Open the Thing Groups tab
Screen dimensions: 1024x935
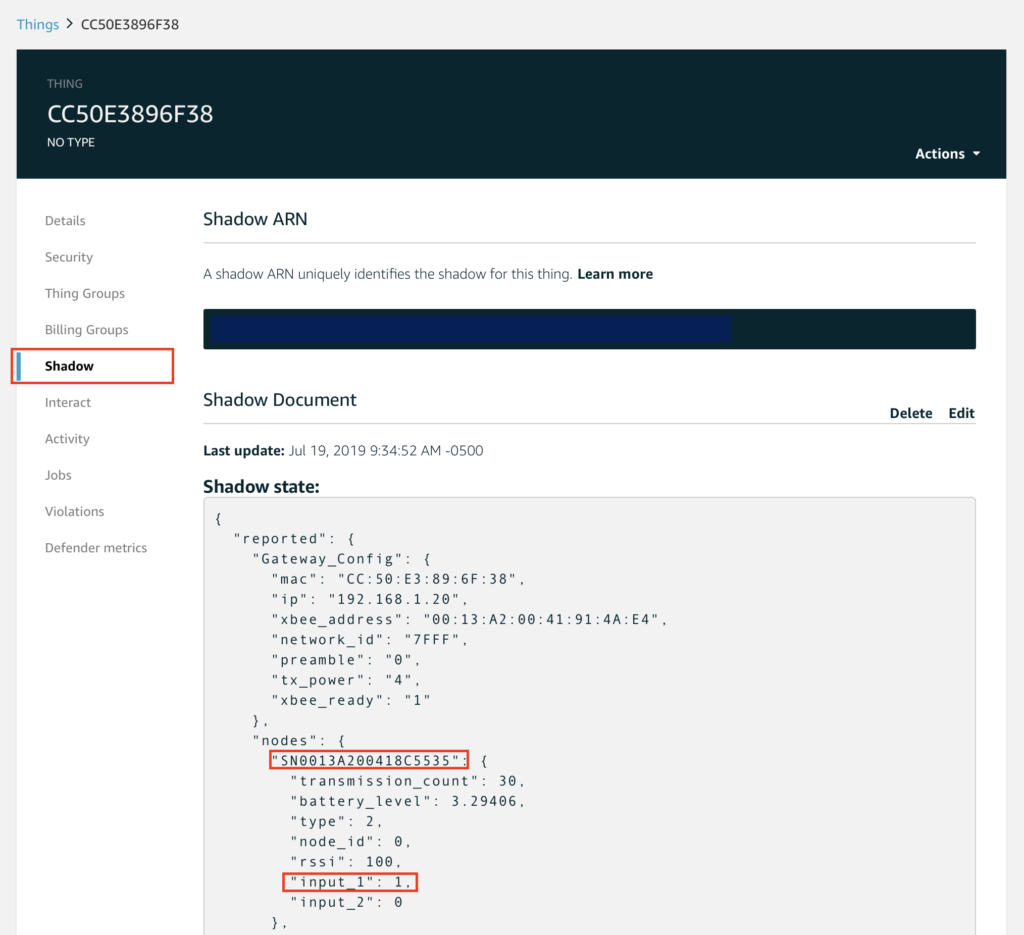click(84, 293)
